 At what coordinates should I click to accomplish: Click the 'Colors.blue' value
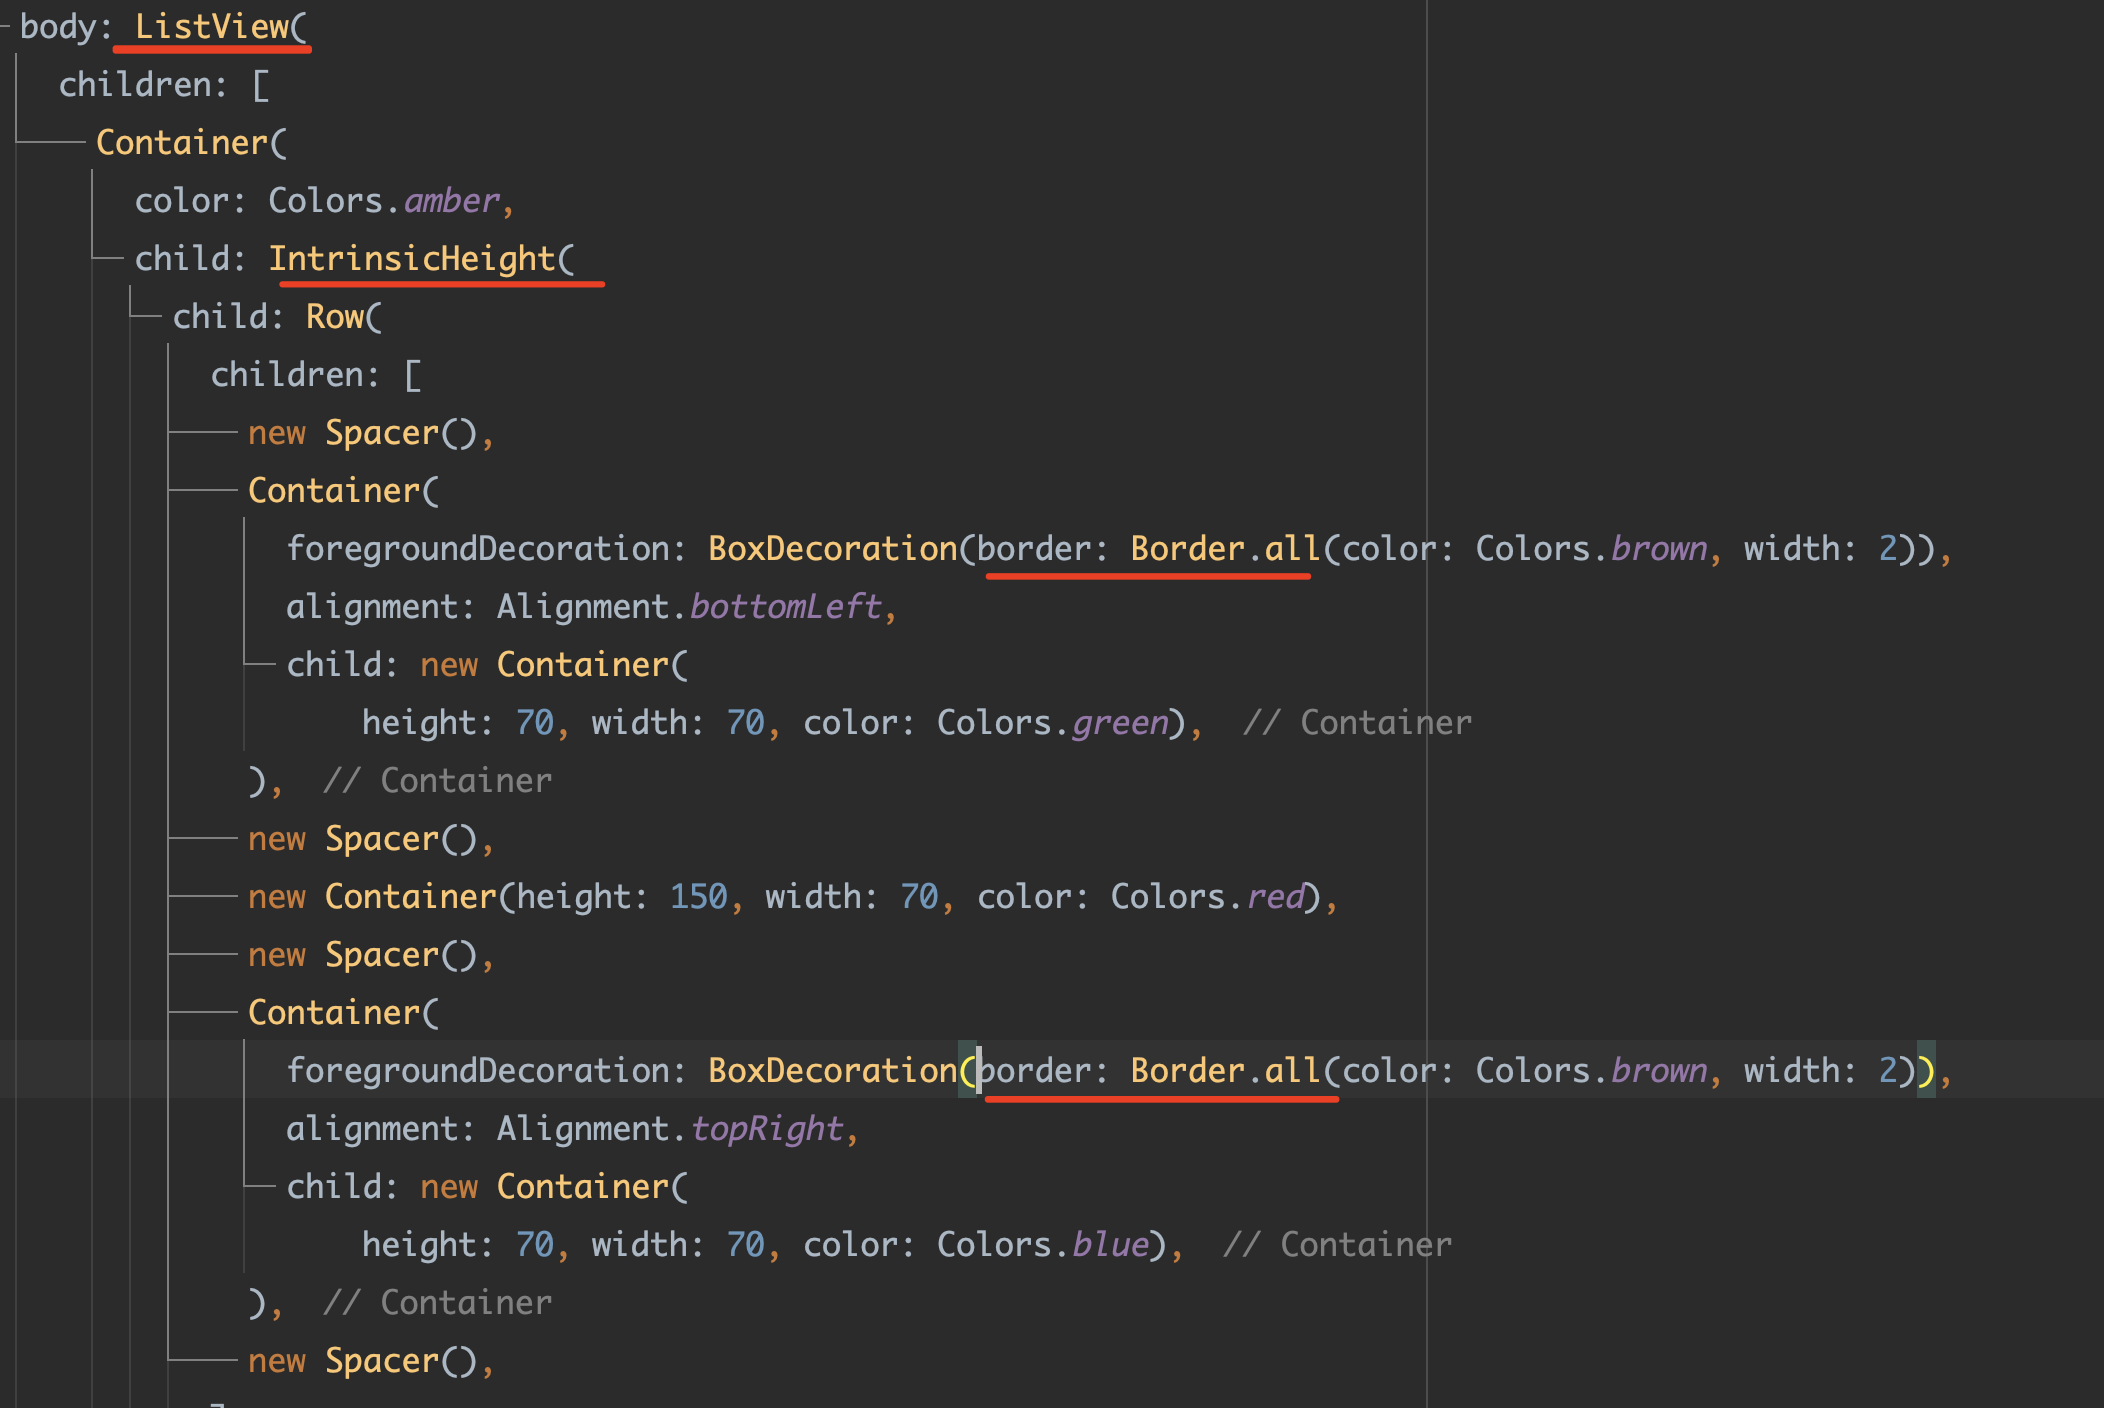click(x=1043, y=1245)
